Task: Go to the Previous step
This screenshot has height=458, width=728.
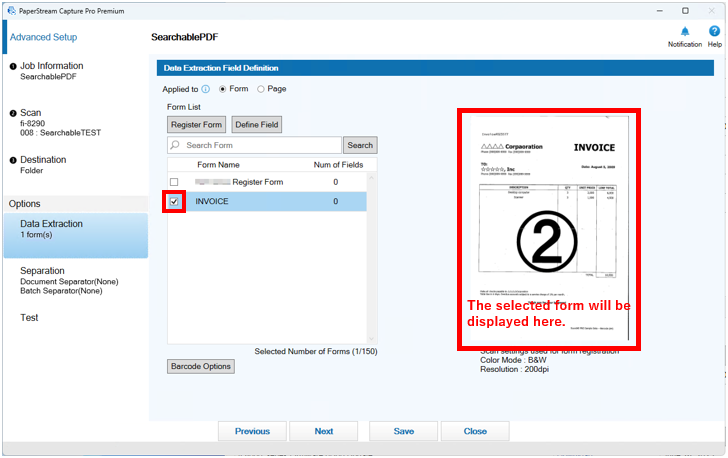Action: [252, 431]
